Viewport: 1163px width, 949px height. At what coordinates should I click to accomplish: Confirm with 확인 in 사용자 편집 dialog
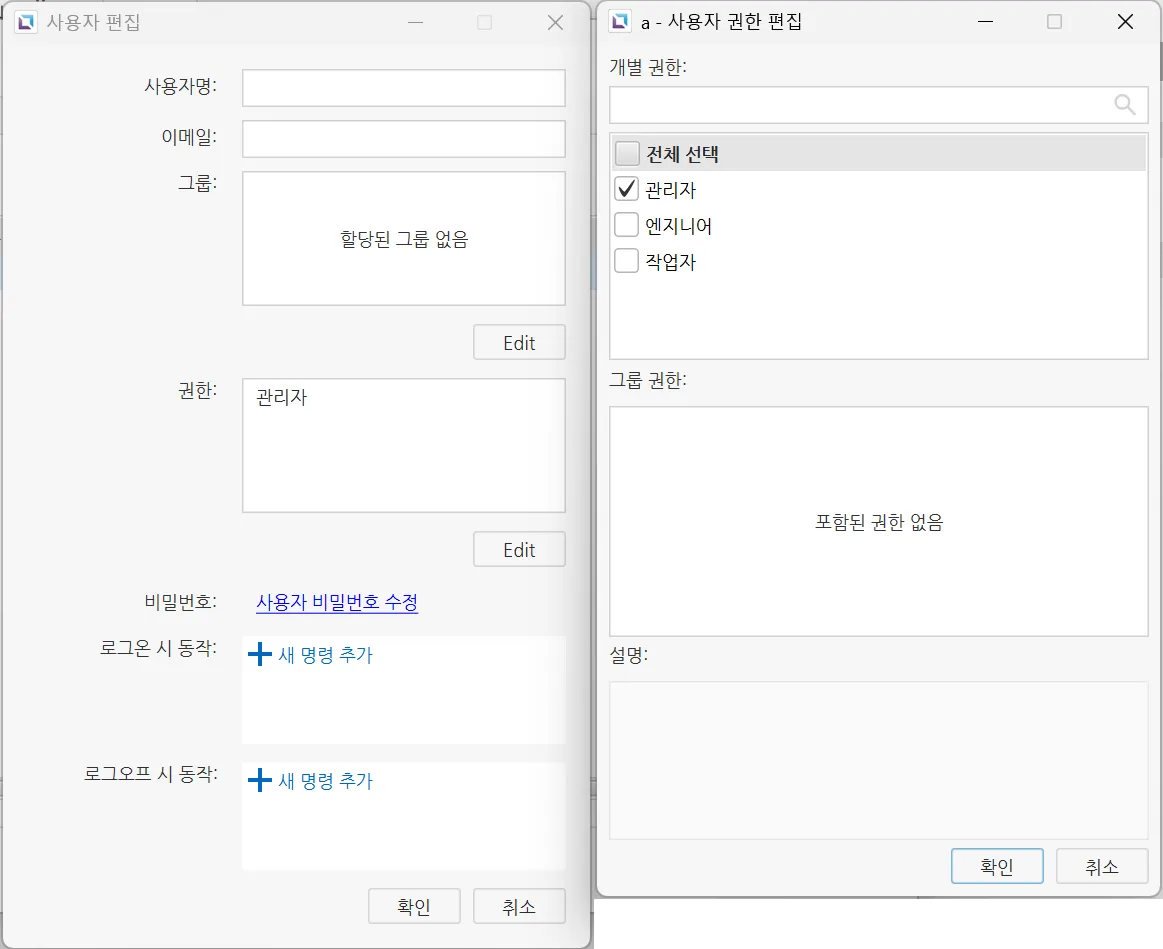(414, 906)
